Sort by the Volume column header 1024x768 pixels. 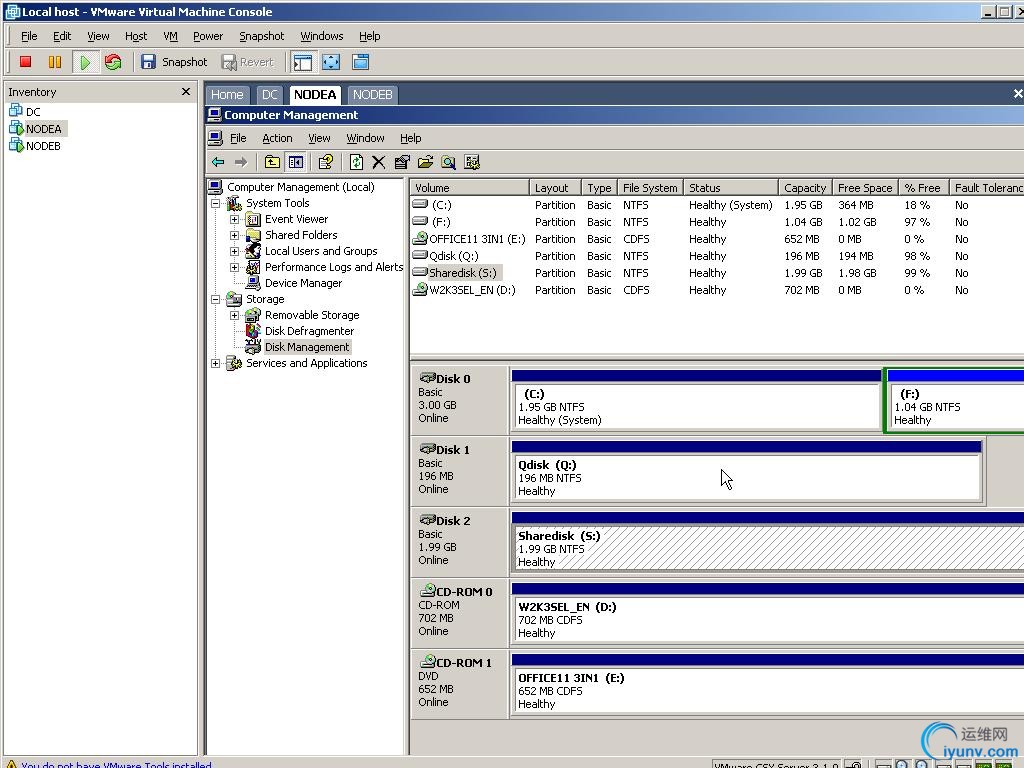(x=469, y=187)
